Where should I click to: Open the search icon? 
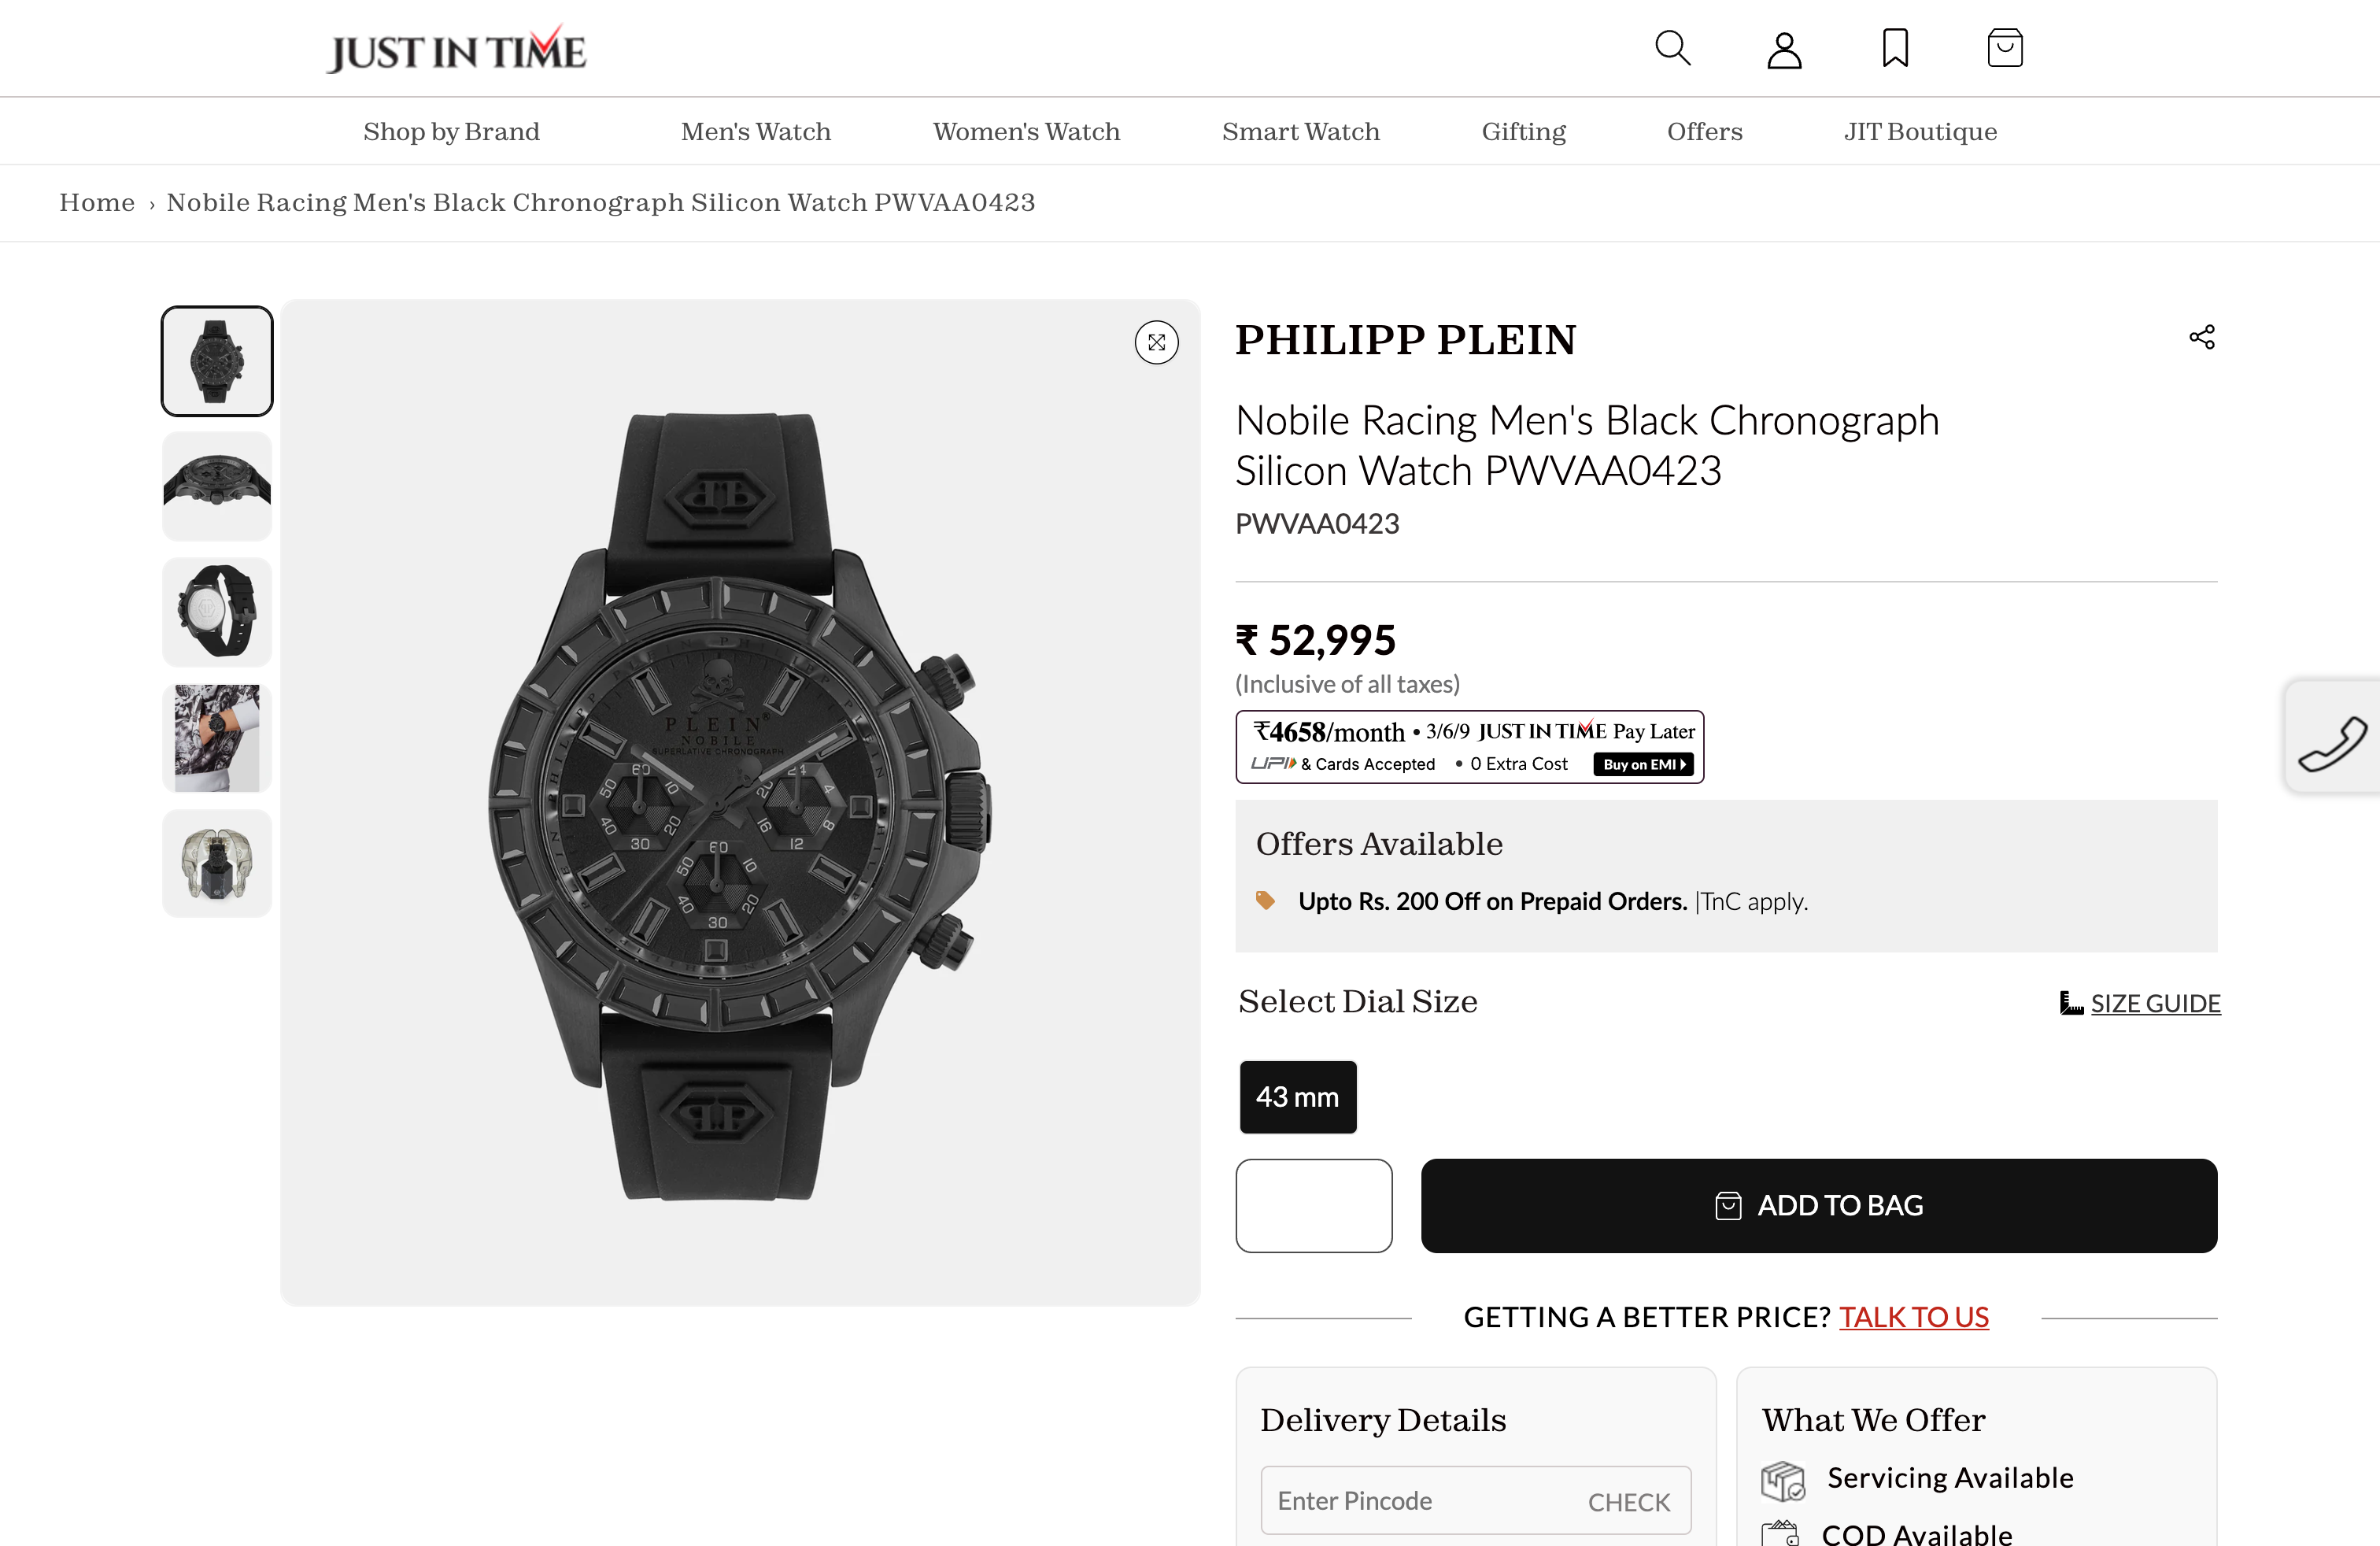click(1673, 47)
